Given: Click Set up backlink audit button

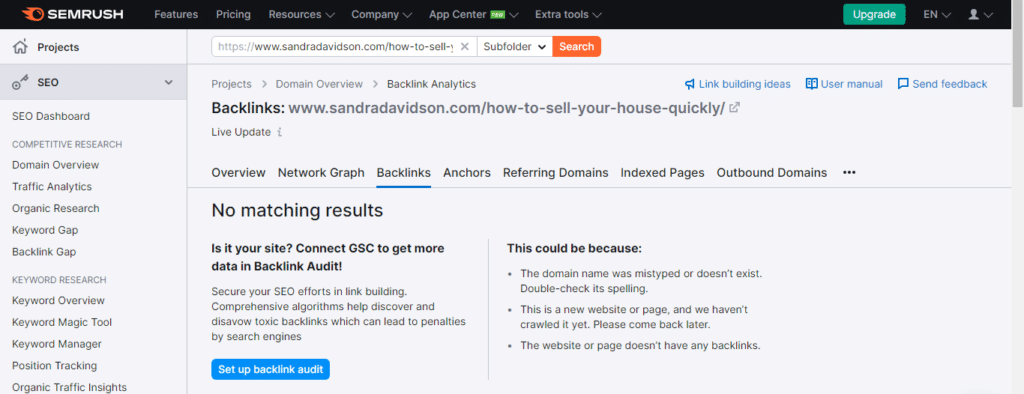Looking at the screenshot, I should coord(270,369).
